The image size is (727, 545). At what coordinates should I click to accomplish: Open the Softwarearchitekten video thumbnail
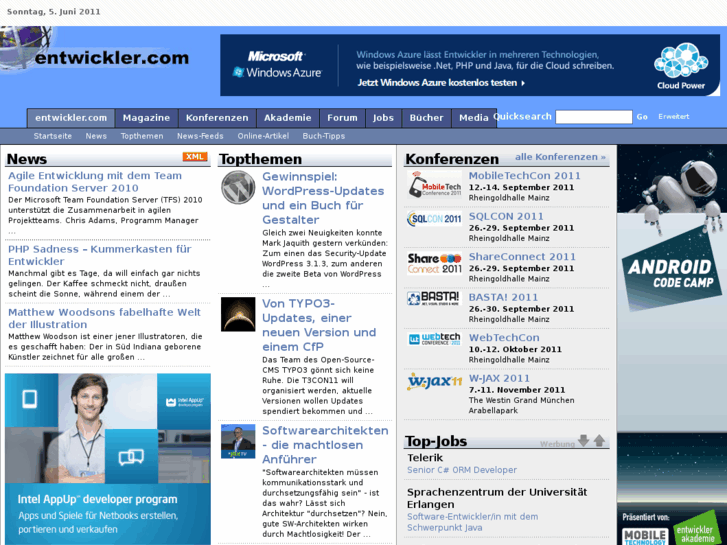tap(238, 441)
